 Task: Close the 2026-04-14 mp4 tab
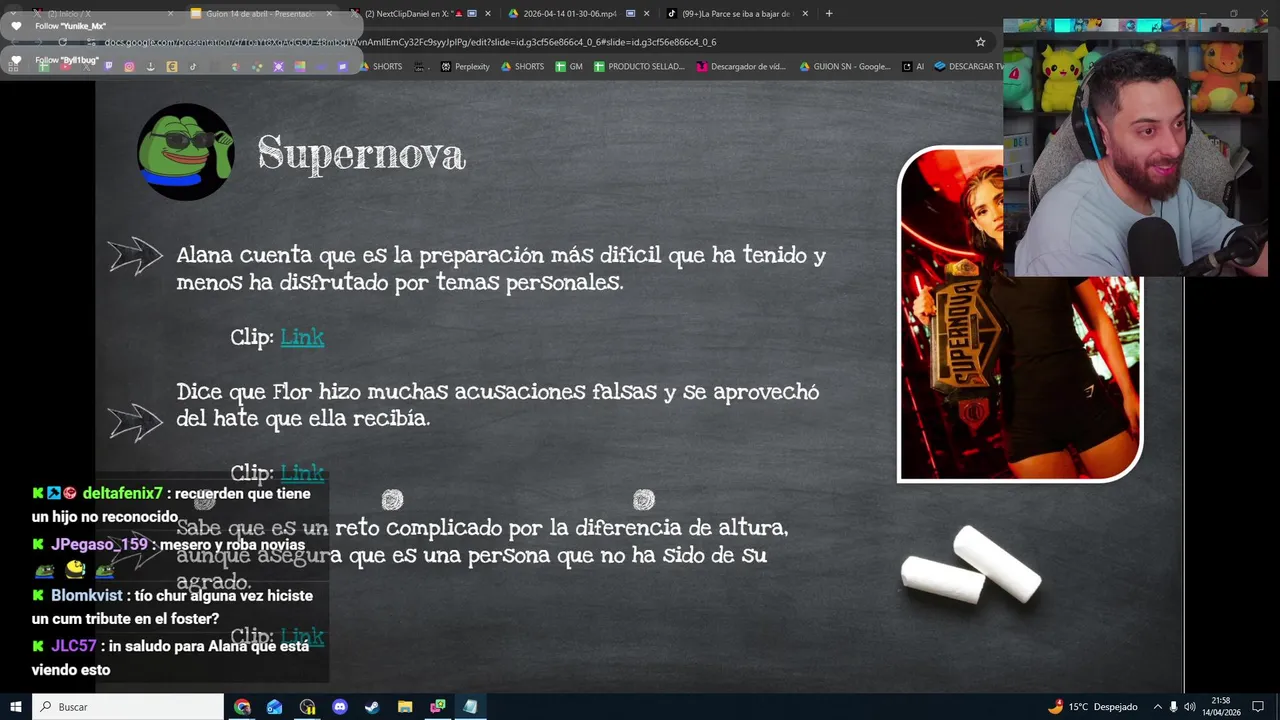tap(646, 13)
